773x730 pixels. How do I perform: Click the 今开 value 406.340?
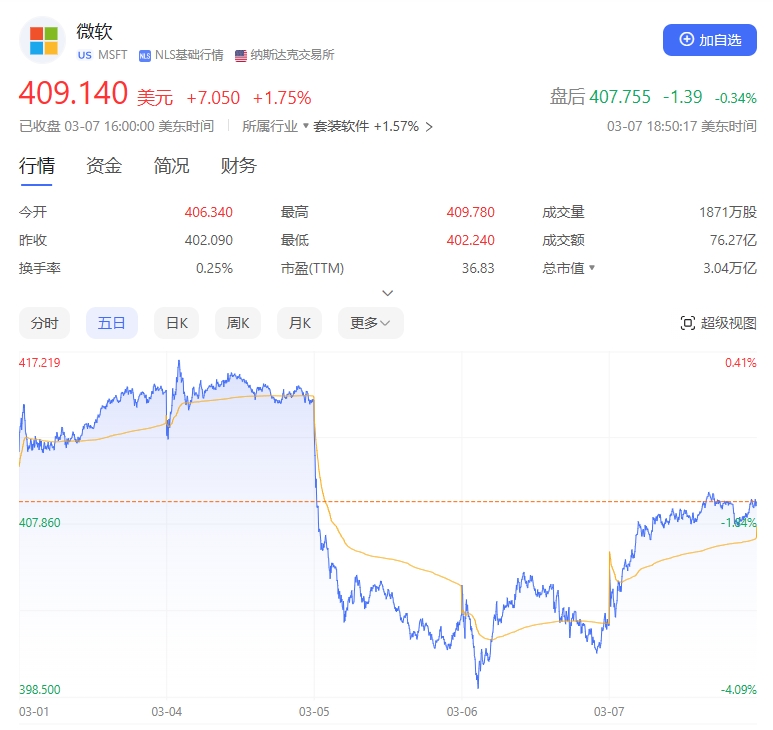208,212
